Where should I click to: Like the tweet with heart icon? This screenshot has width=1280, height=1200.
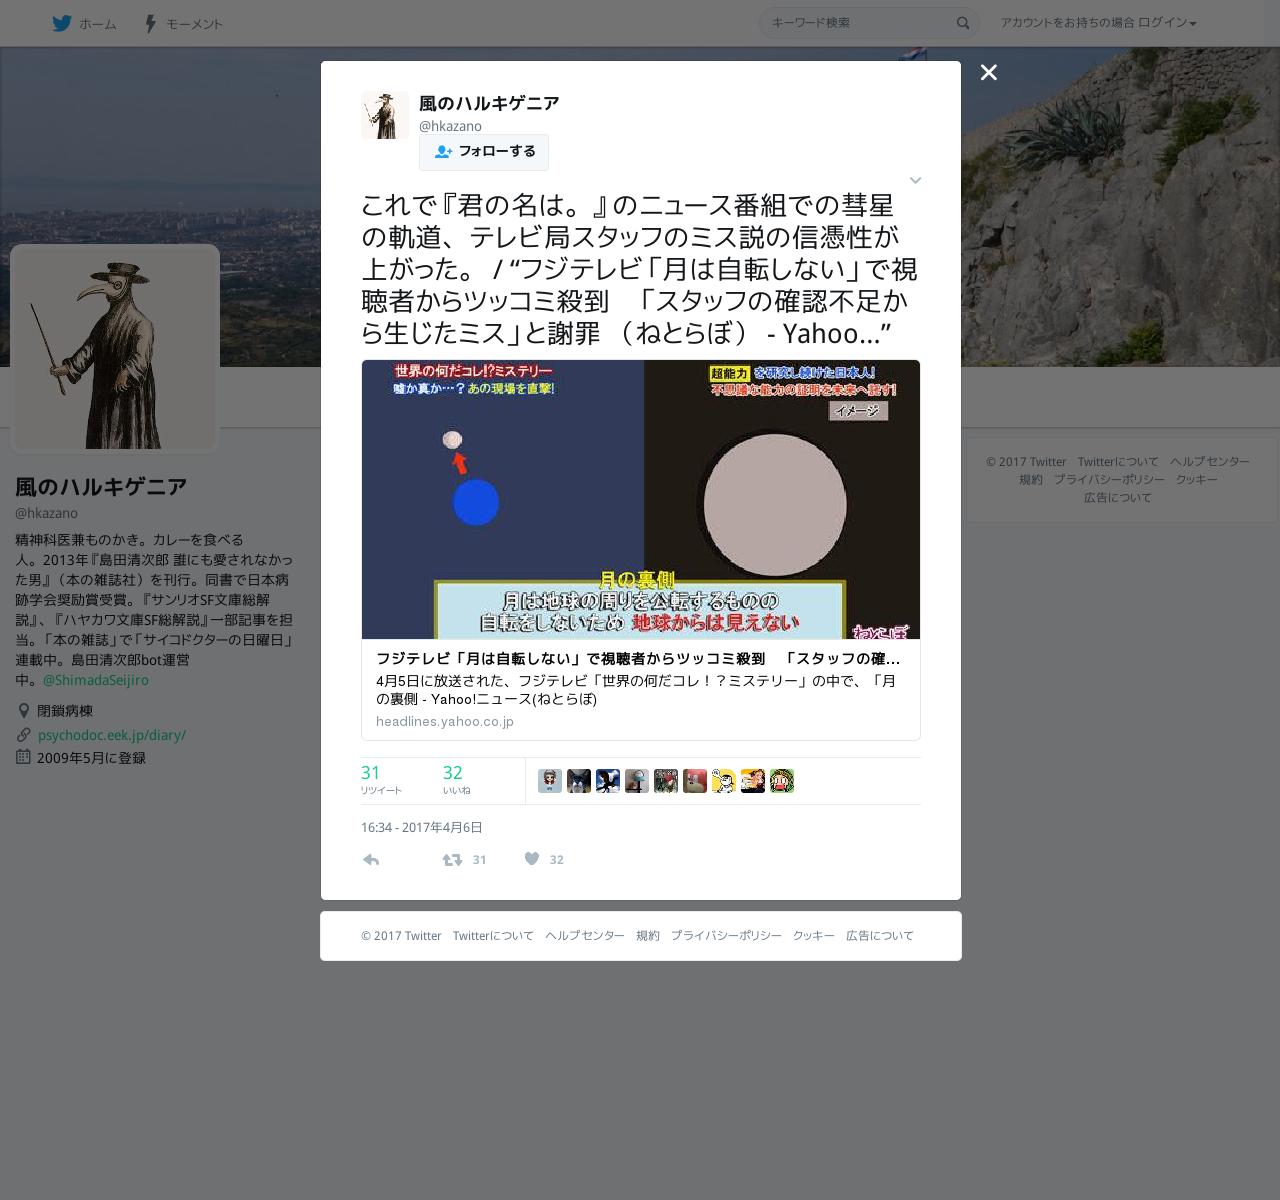(x=532, y=859)
